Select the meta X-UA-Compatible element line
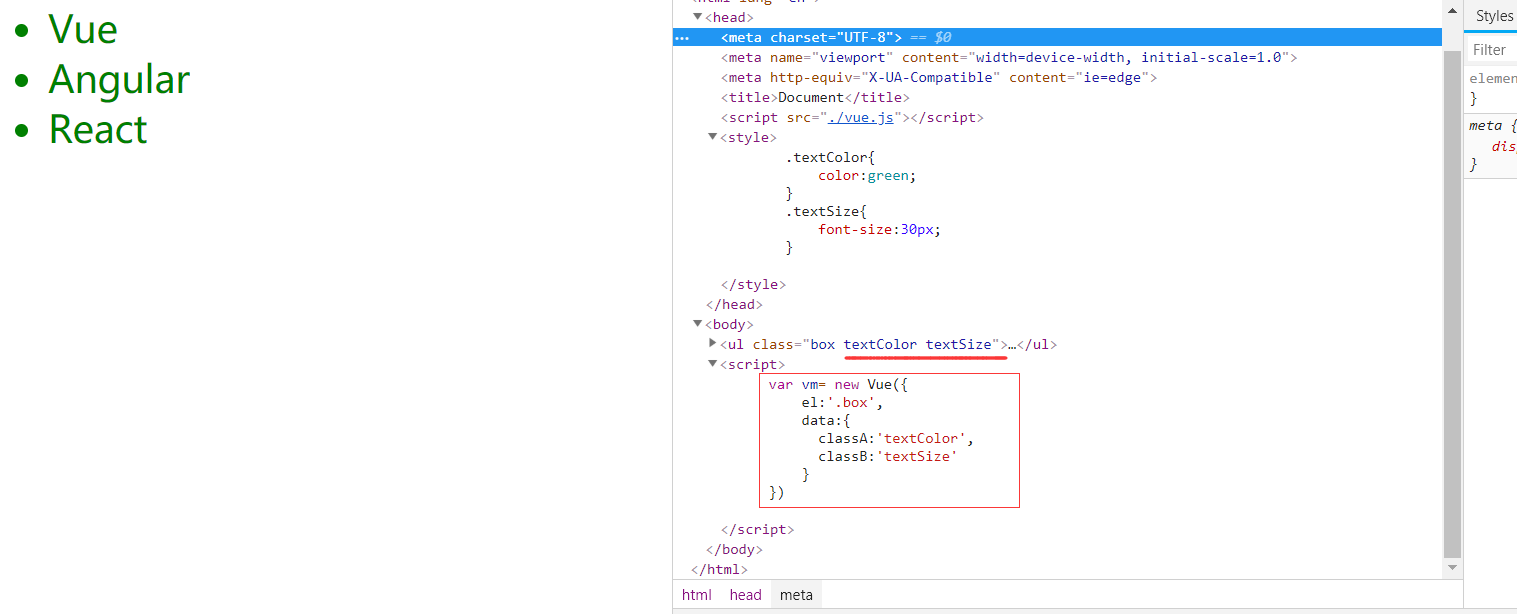 tap(938, 78)
